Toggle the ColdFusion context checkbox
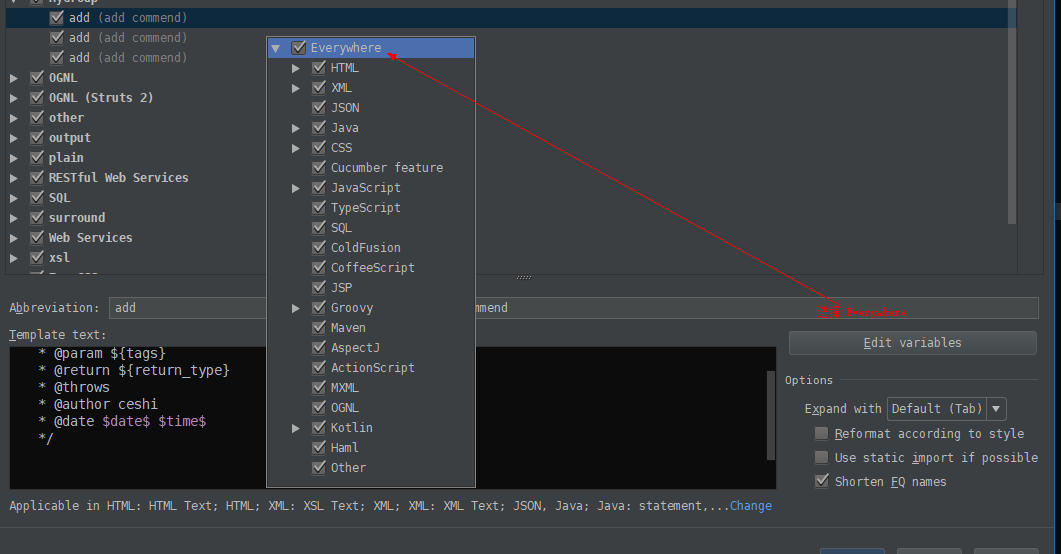Screen dimensions: 1061x554 click(319, 248)
